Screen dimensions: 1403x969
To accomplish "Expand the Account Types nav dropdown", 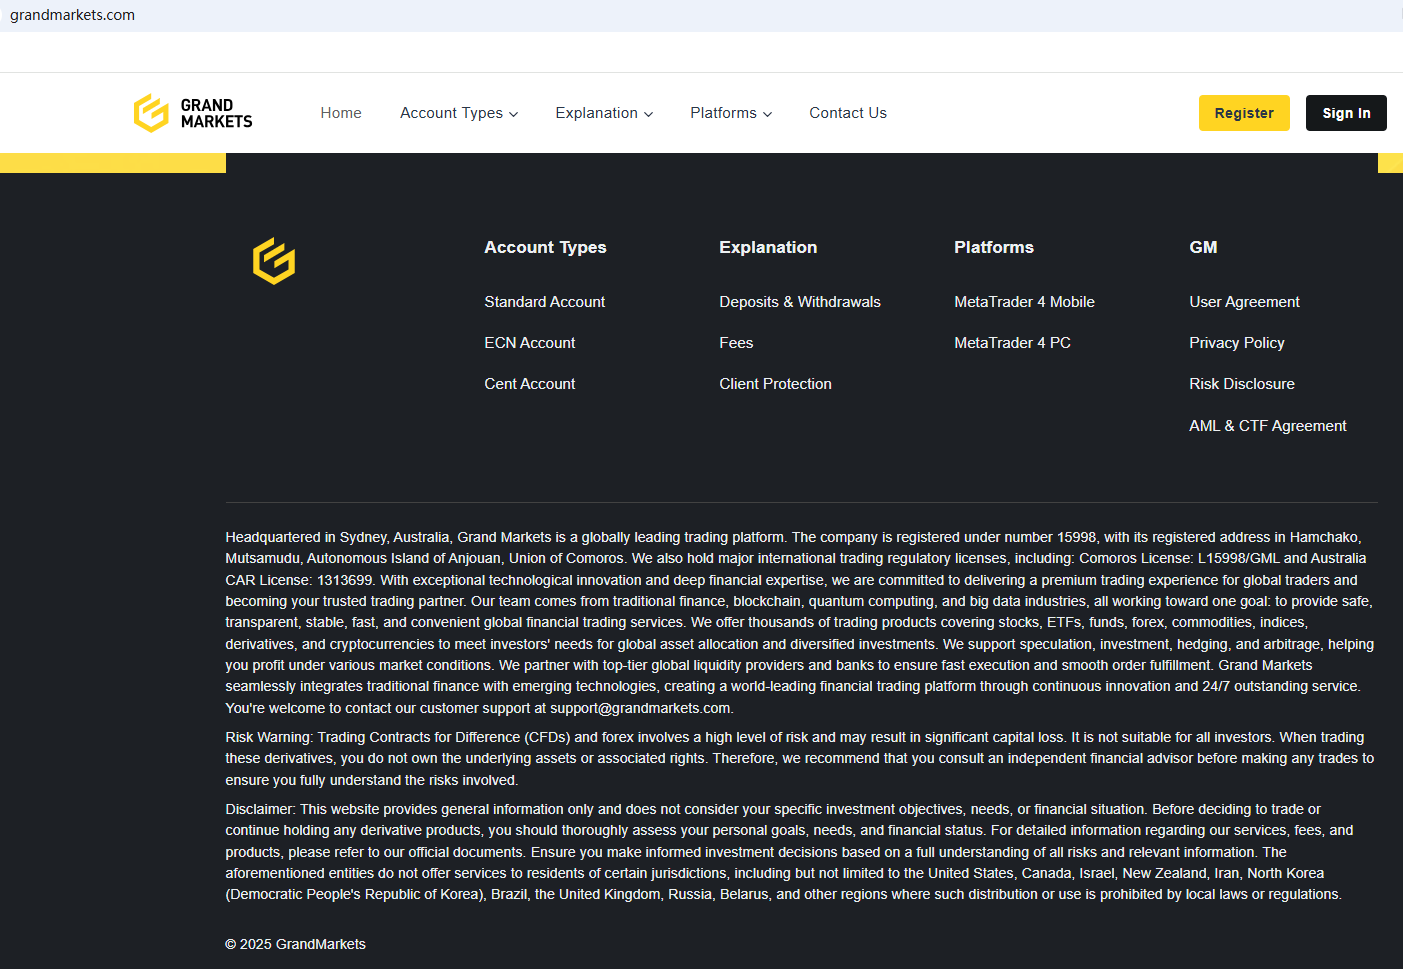I will [459, 113].
